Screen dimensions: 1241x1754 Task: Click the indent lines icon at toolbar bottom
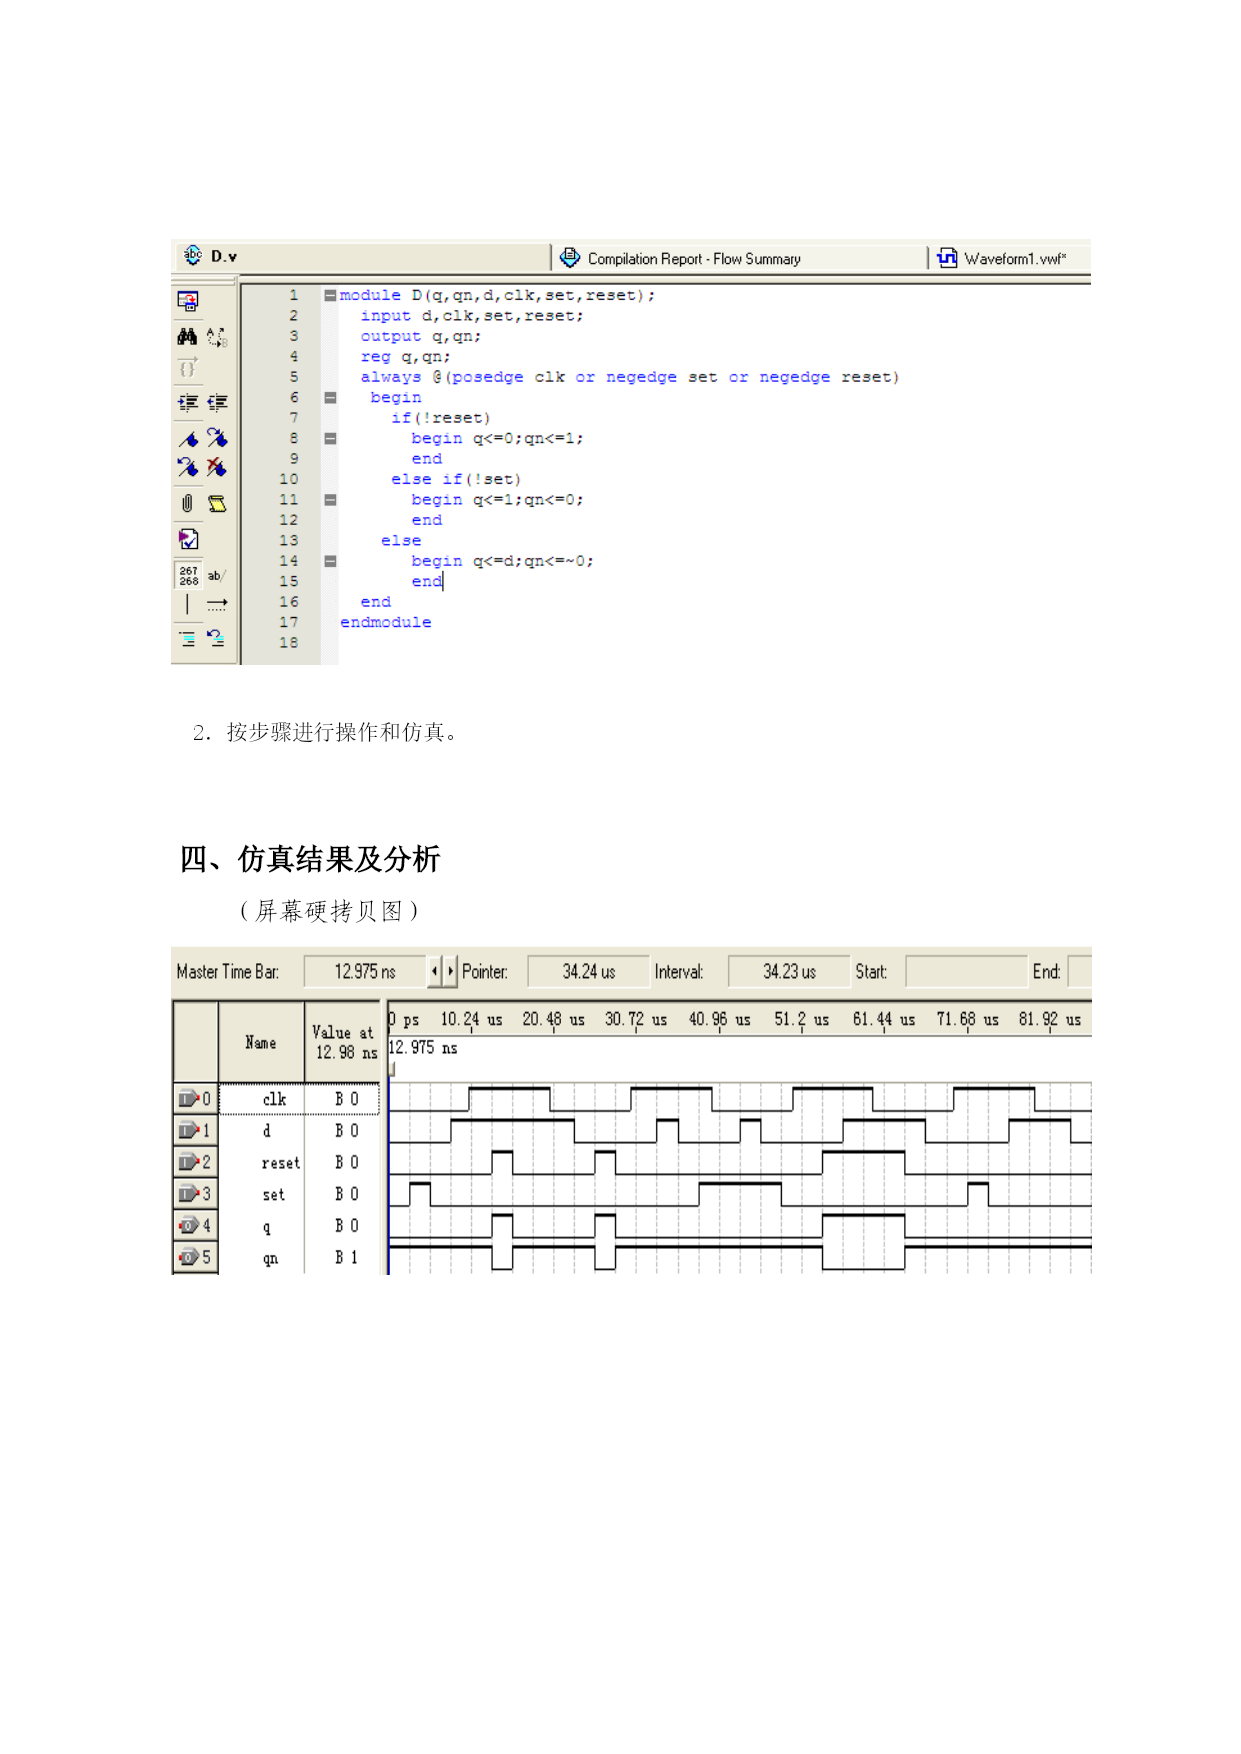click(x=187, y=637)
